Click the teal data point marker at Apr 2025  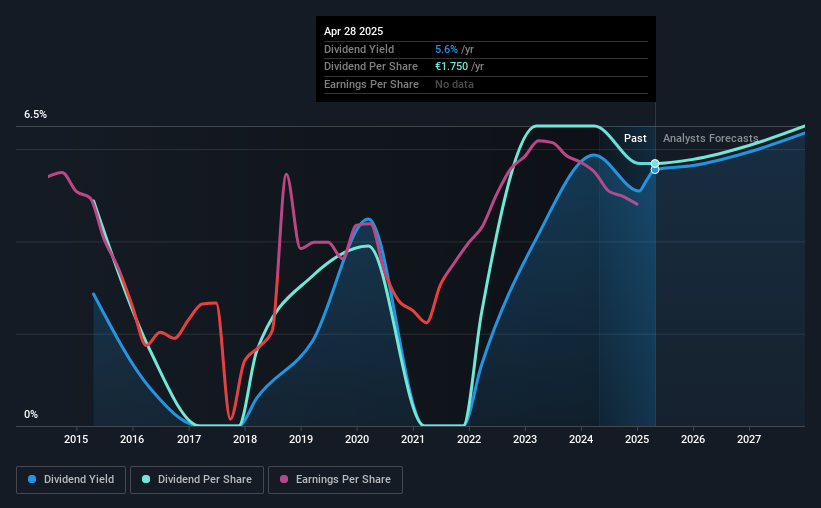tap(655, 163)
